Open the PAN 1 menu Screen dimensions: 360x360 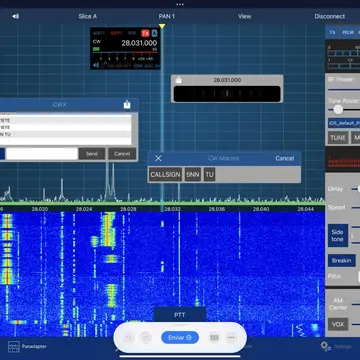point(166,16)
